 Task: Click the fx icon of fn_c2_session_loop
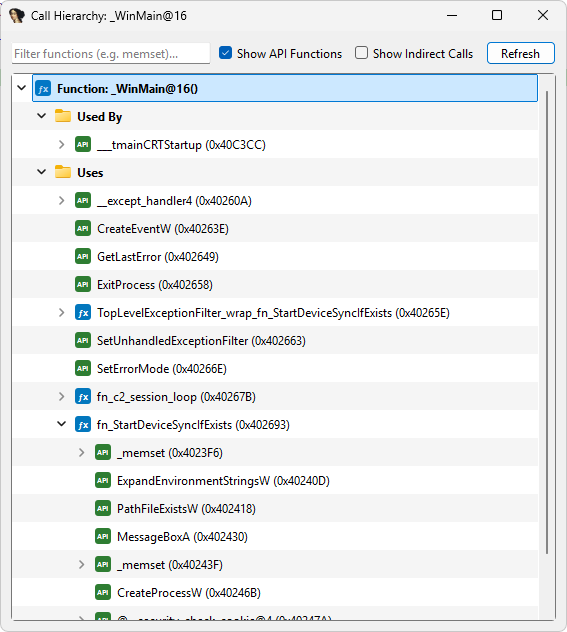tap(83, 397)
